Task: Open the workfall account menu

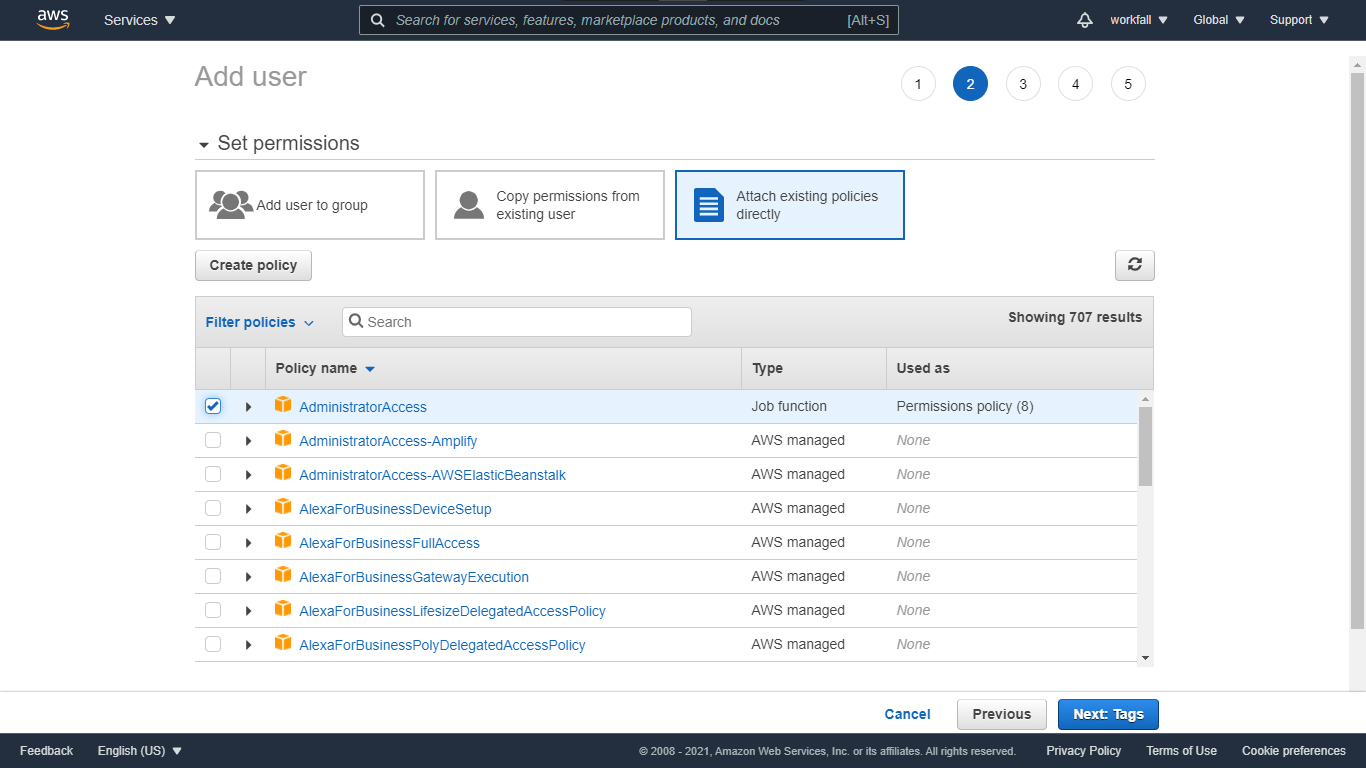Action: click(x=1139, y=20)
